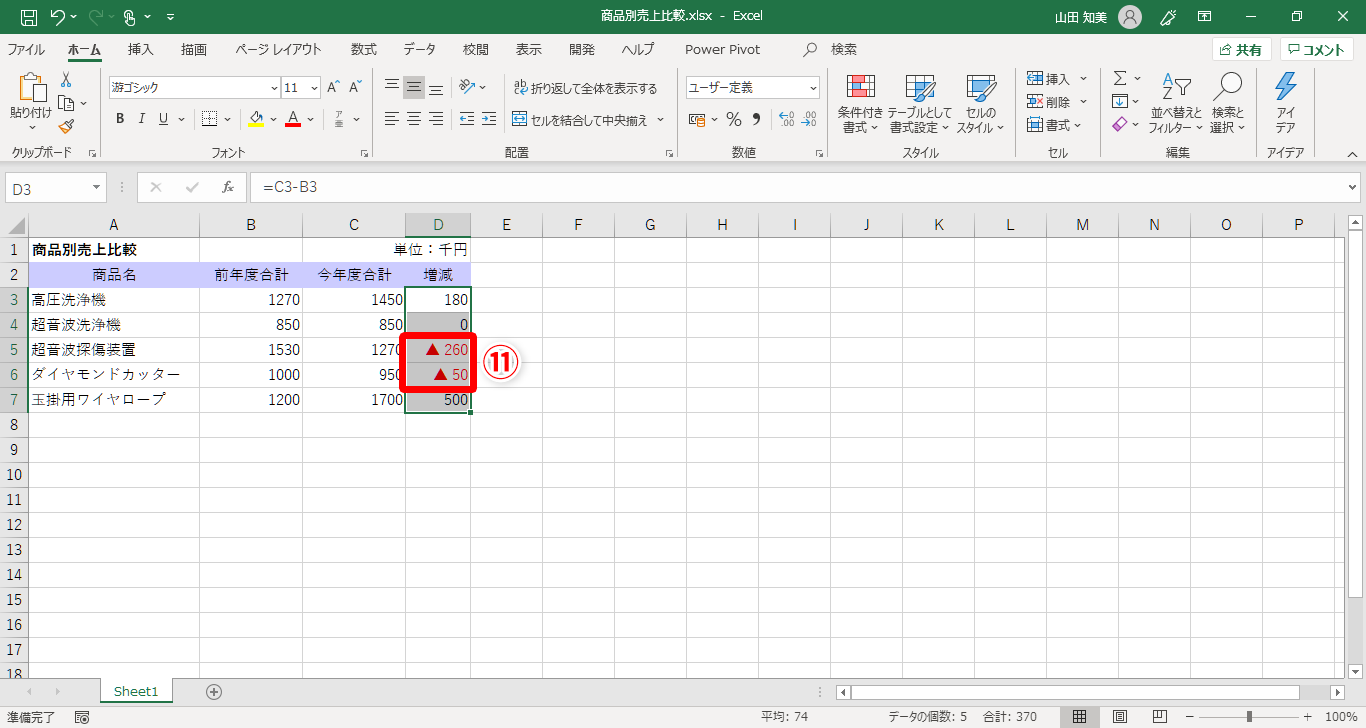Open テーブルとして書式設定 button
Screen dimensions: 1366x728
pyautogui.click(x=920, y=104)
